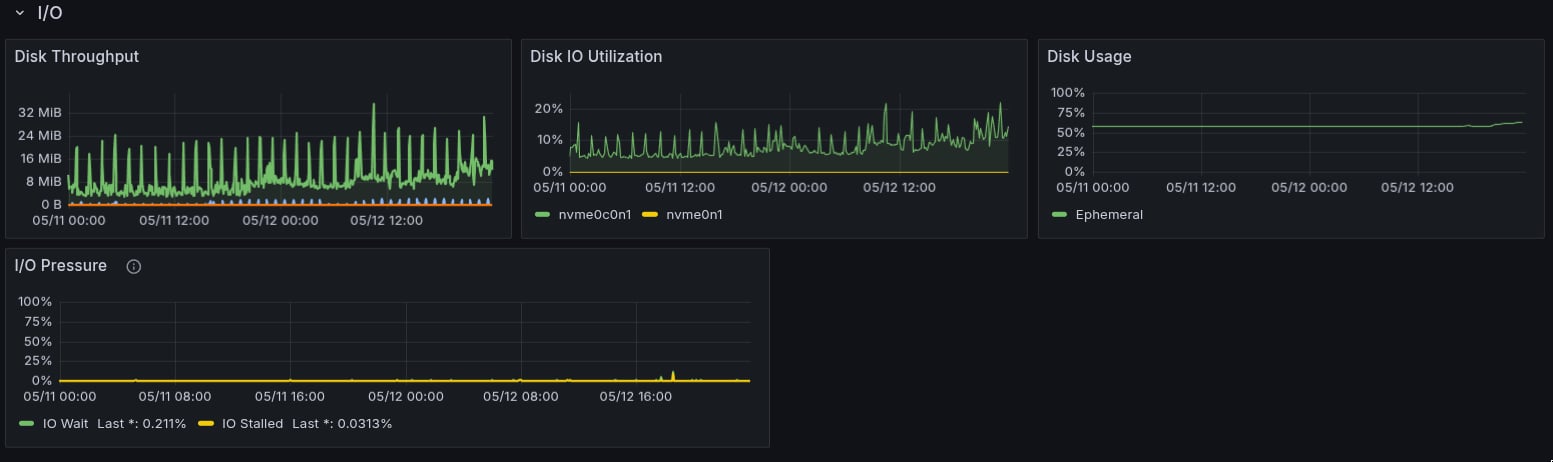Click the '24 MiB' axis label
The height and width of the screenshot is (462, 1553).
[40, 135]
